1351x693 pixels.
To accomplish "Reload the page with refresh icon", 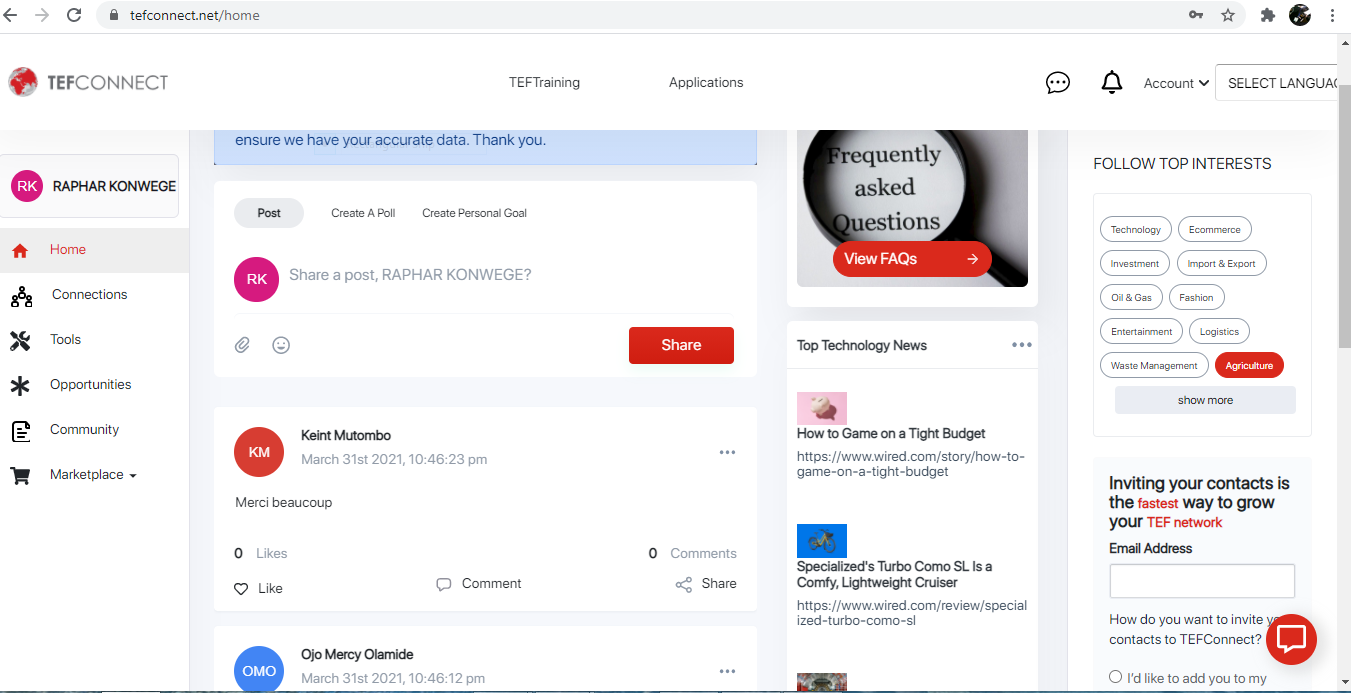I will click(x=74, y=15).
